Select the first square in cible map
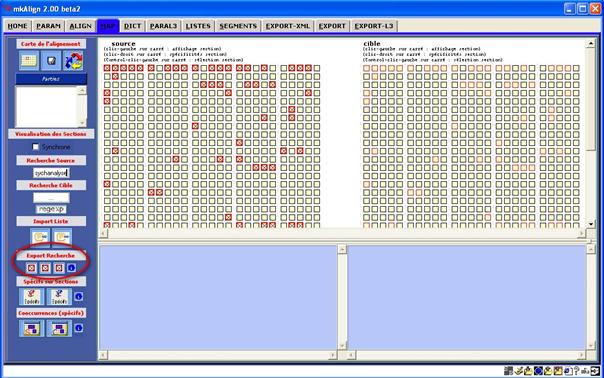Viewport: 604px width, 378px height. [x=366, y=68]
